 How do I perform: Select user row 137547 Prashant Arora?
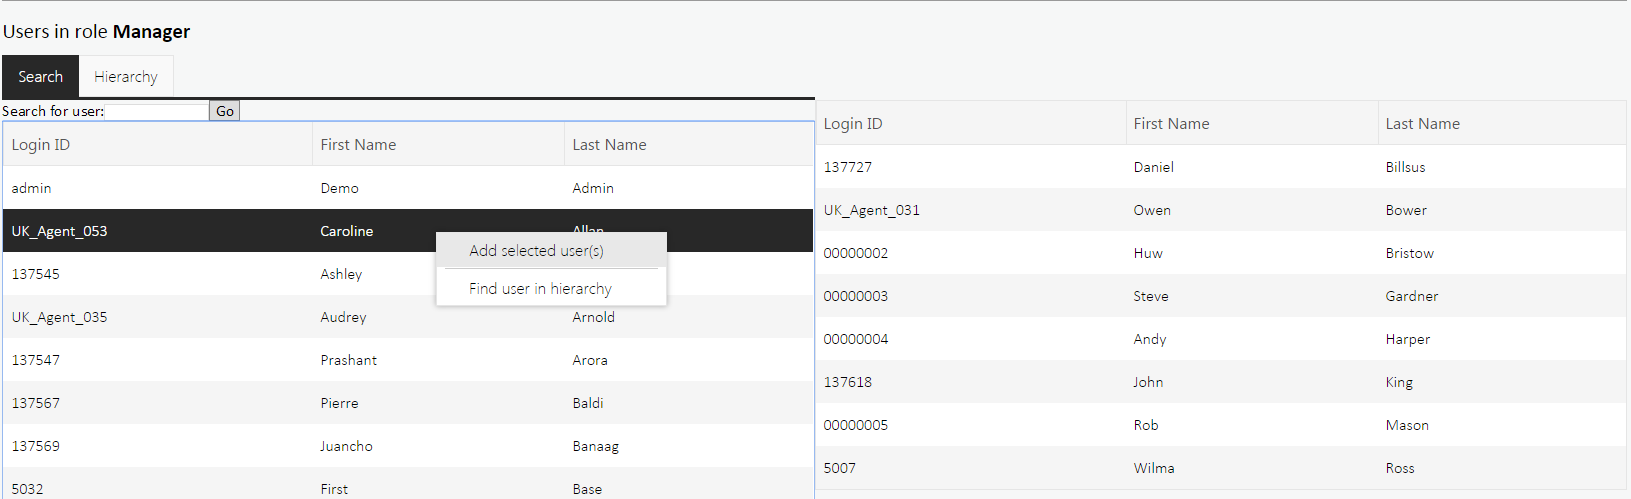[200, 360]
